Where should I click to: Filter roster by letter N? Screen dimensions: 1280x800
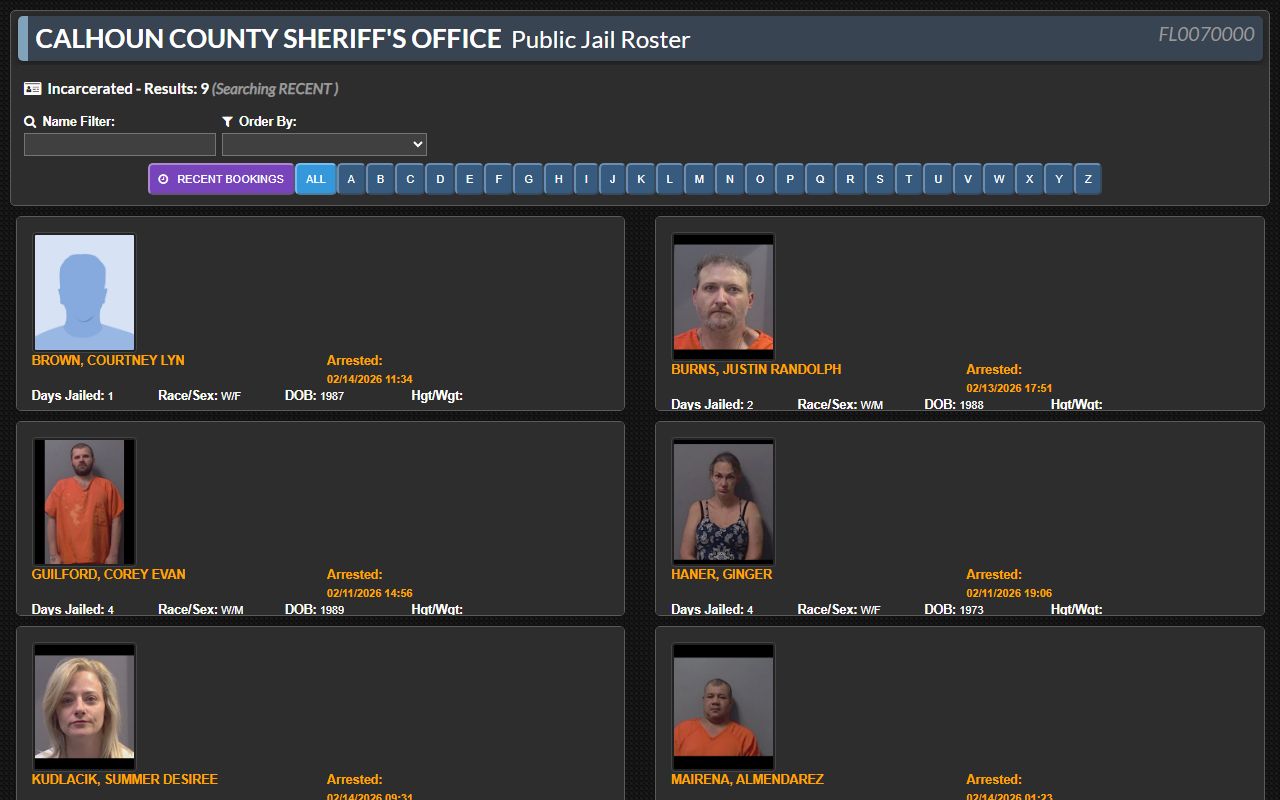coord(730,179)
